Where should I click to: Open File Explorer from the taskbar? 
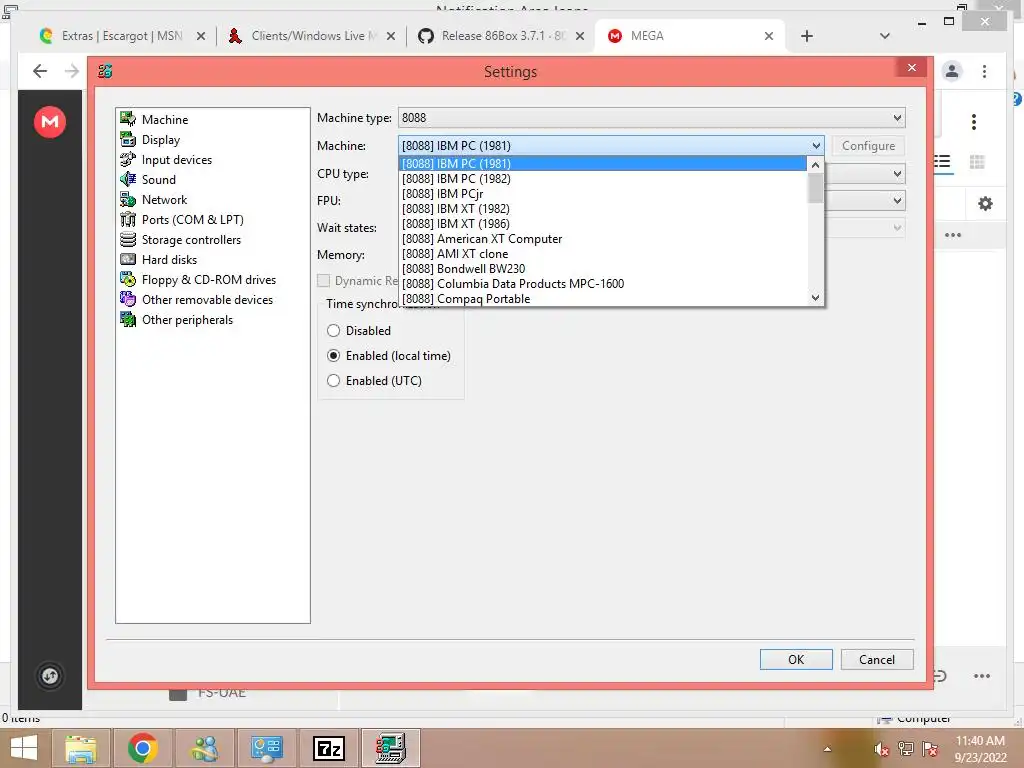81,748
